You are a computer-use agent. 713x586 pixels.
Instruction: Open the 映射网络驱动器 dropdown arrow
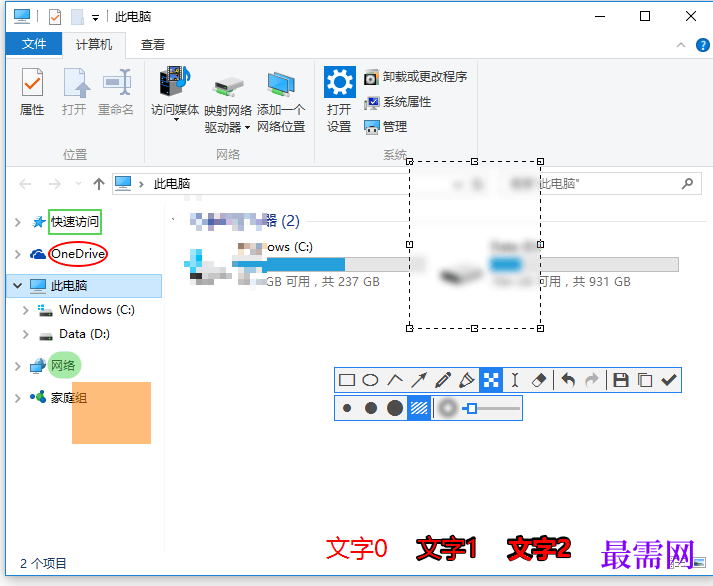(x=247, y=127)
